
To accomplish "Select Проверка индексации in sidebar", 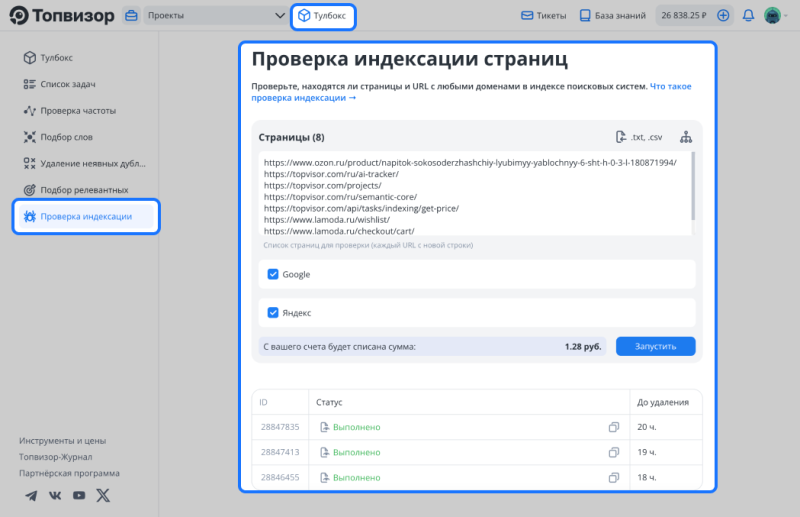I will pos(86,216).
